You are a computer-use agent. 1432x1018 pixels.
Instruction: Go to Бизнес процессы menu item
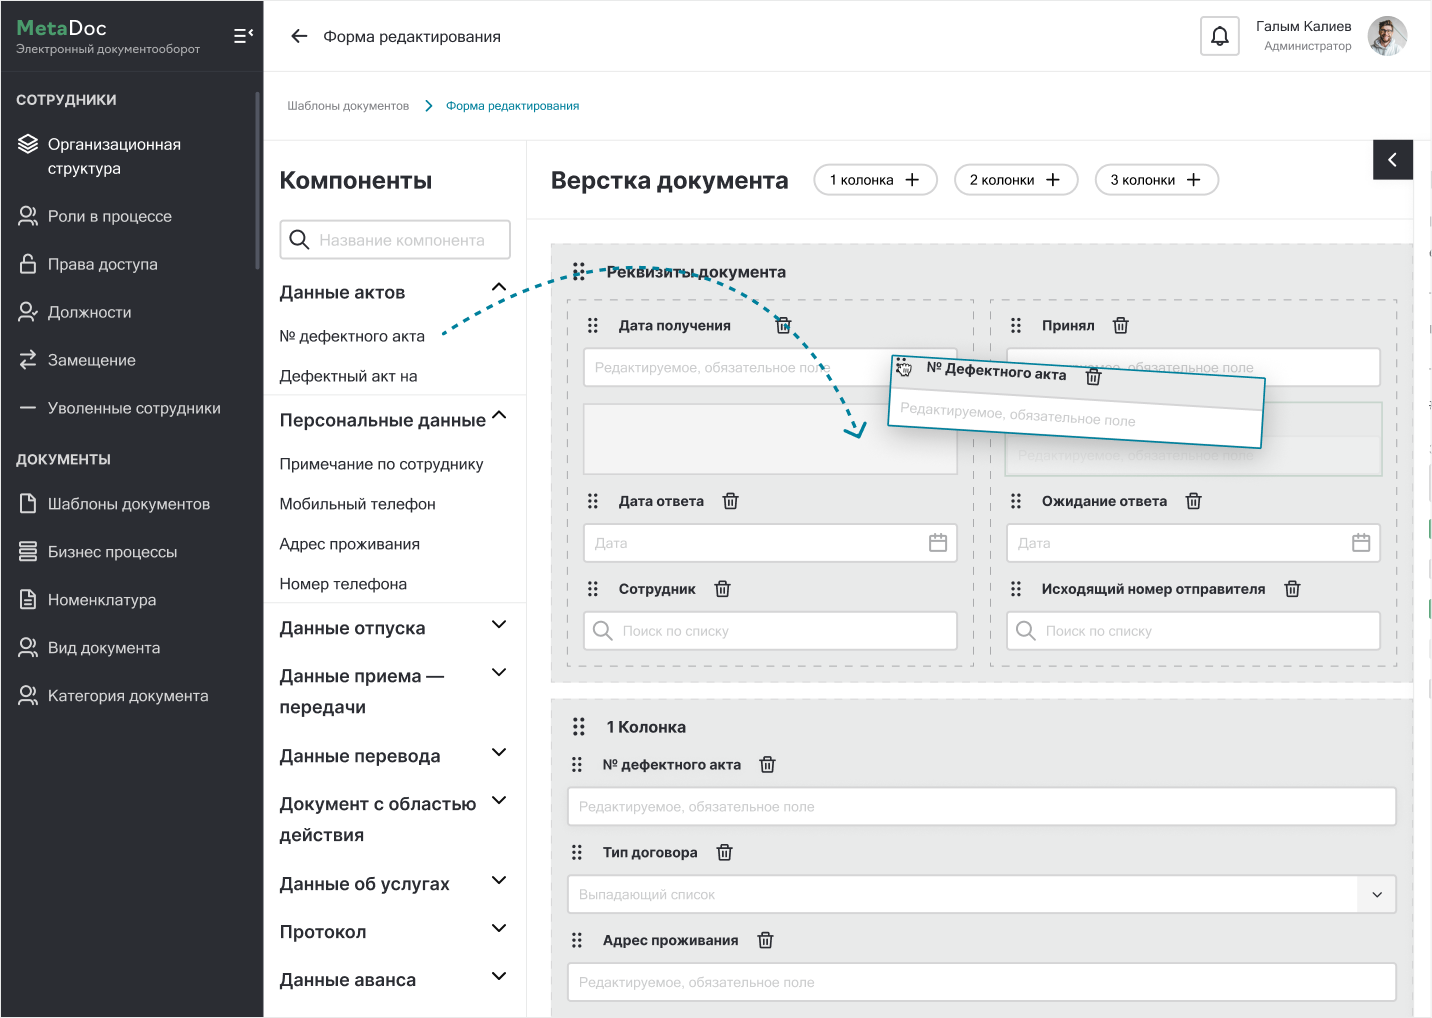(x=112, y=552)
